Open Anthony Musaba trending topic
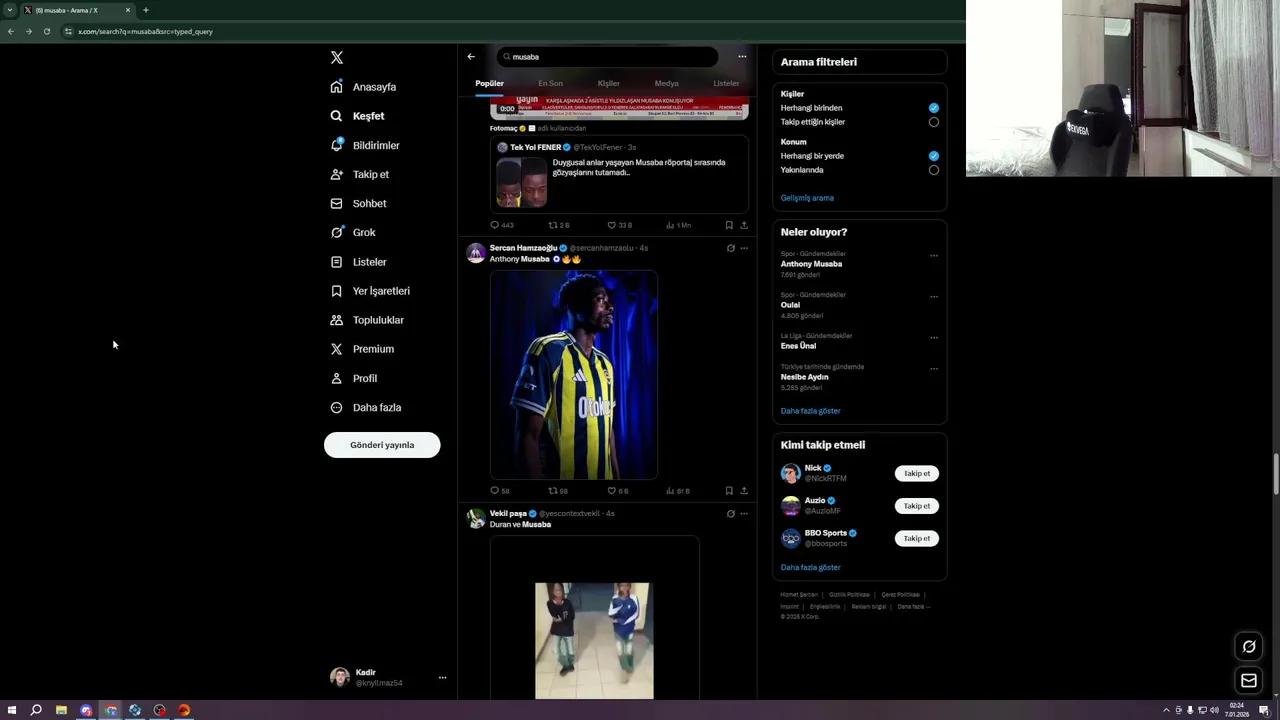The image size is (1280, 720). (811, 264)
